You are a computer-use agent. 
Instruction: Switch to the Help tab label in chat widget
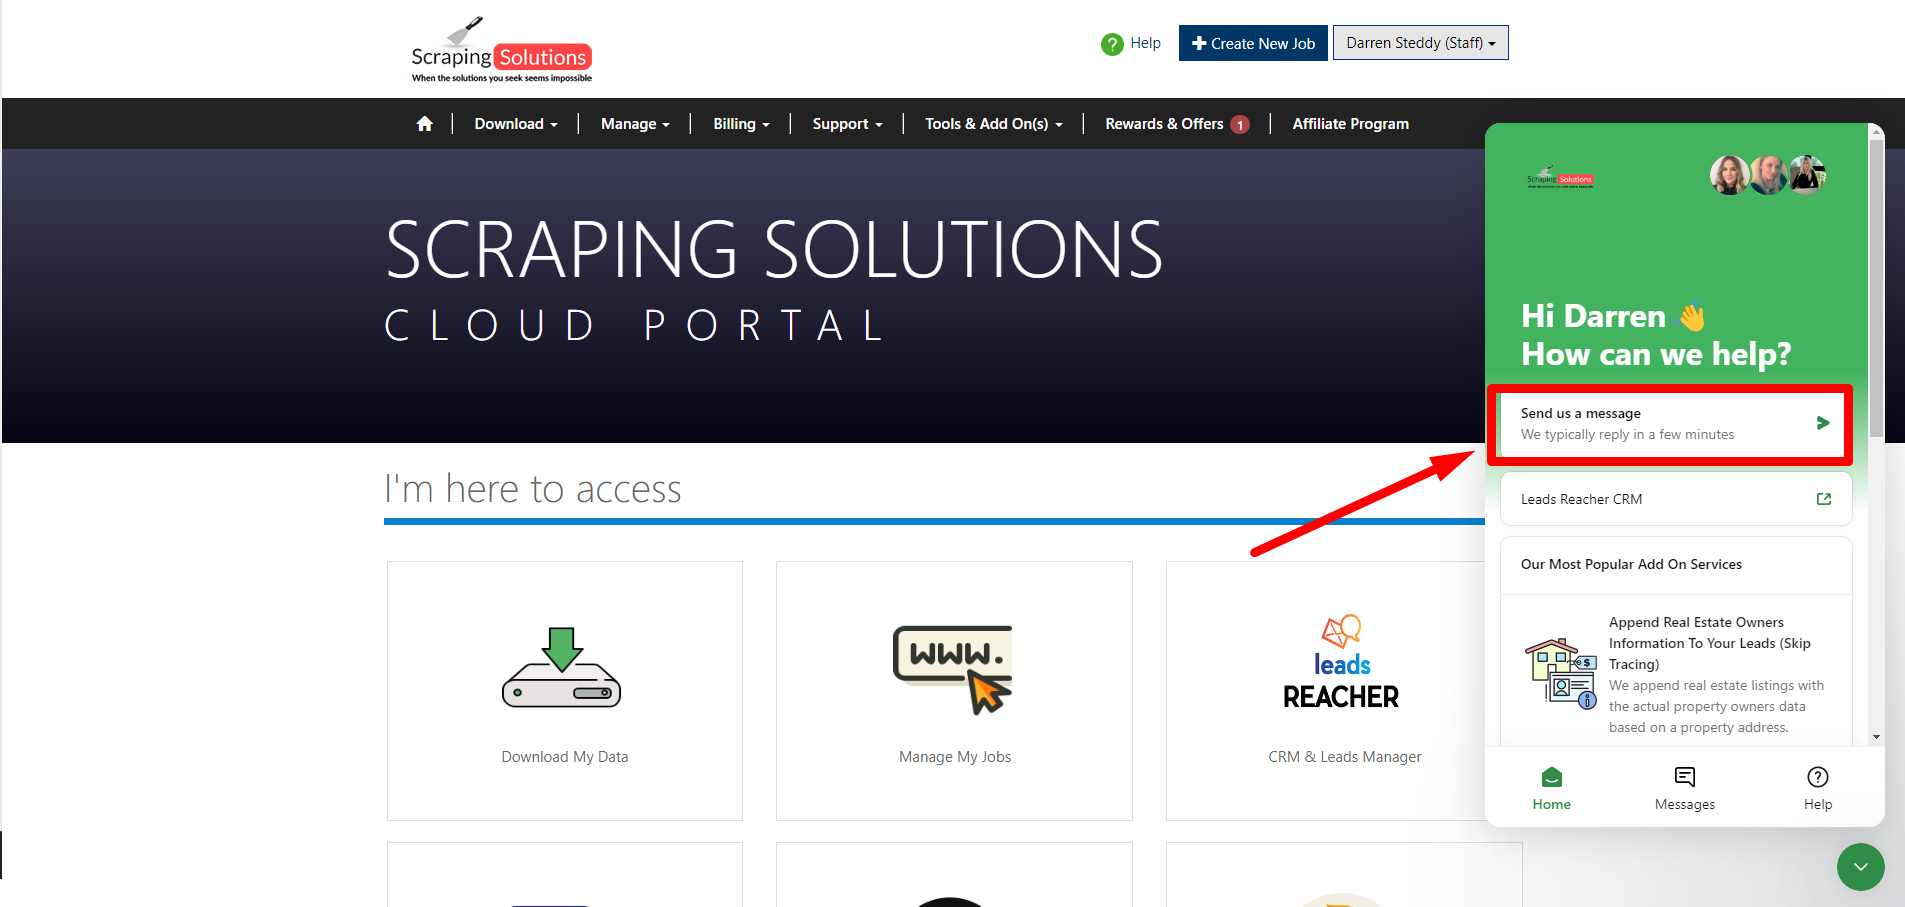click(x=1818, y=805)
